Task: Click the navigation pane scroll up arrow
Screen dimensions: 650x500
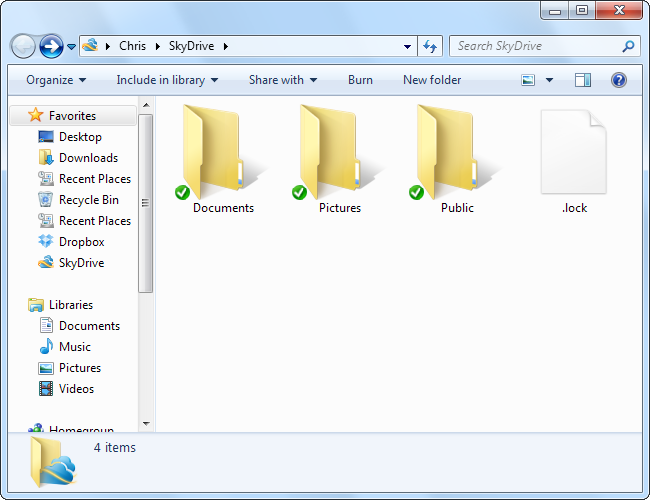Action: pyautogui.click(x=146, y=105)
